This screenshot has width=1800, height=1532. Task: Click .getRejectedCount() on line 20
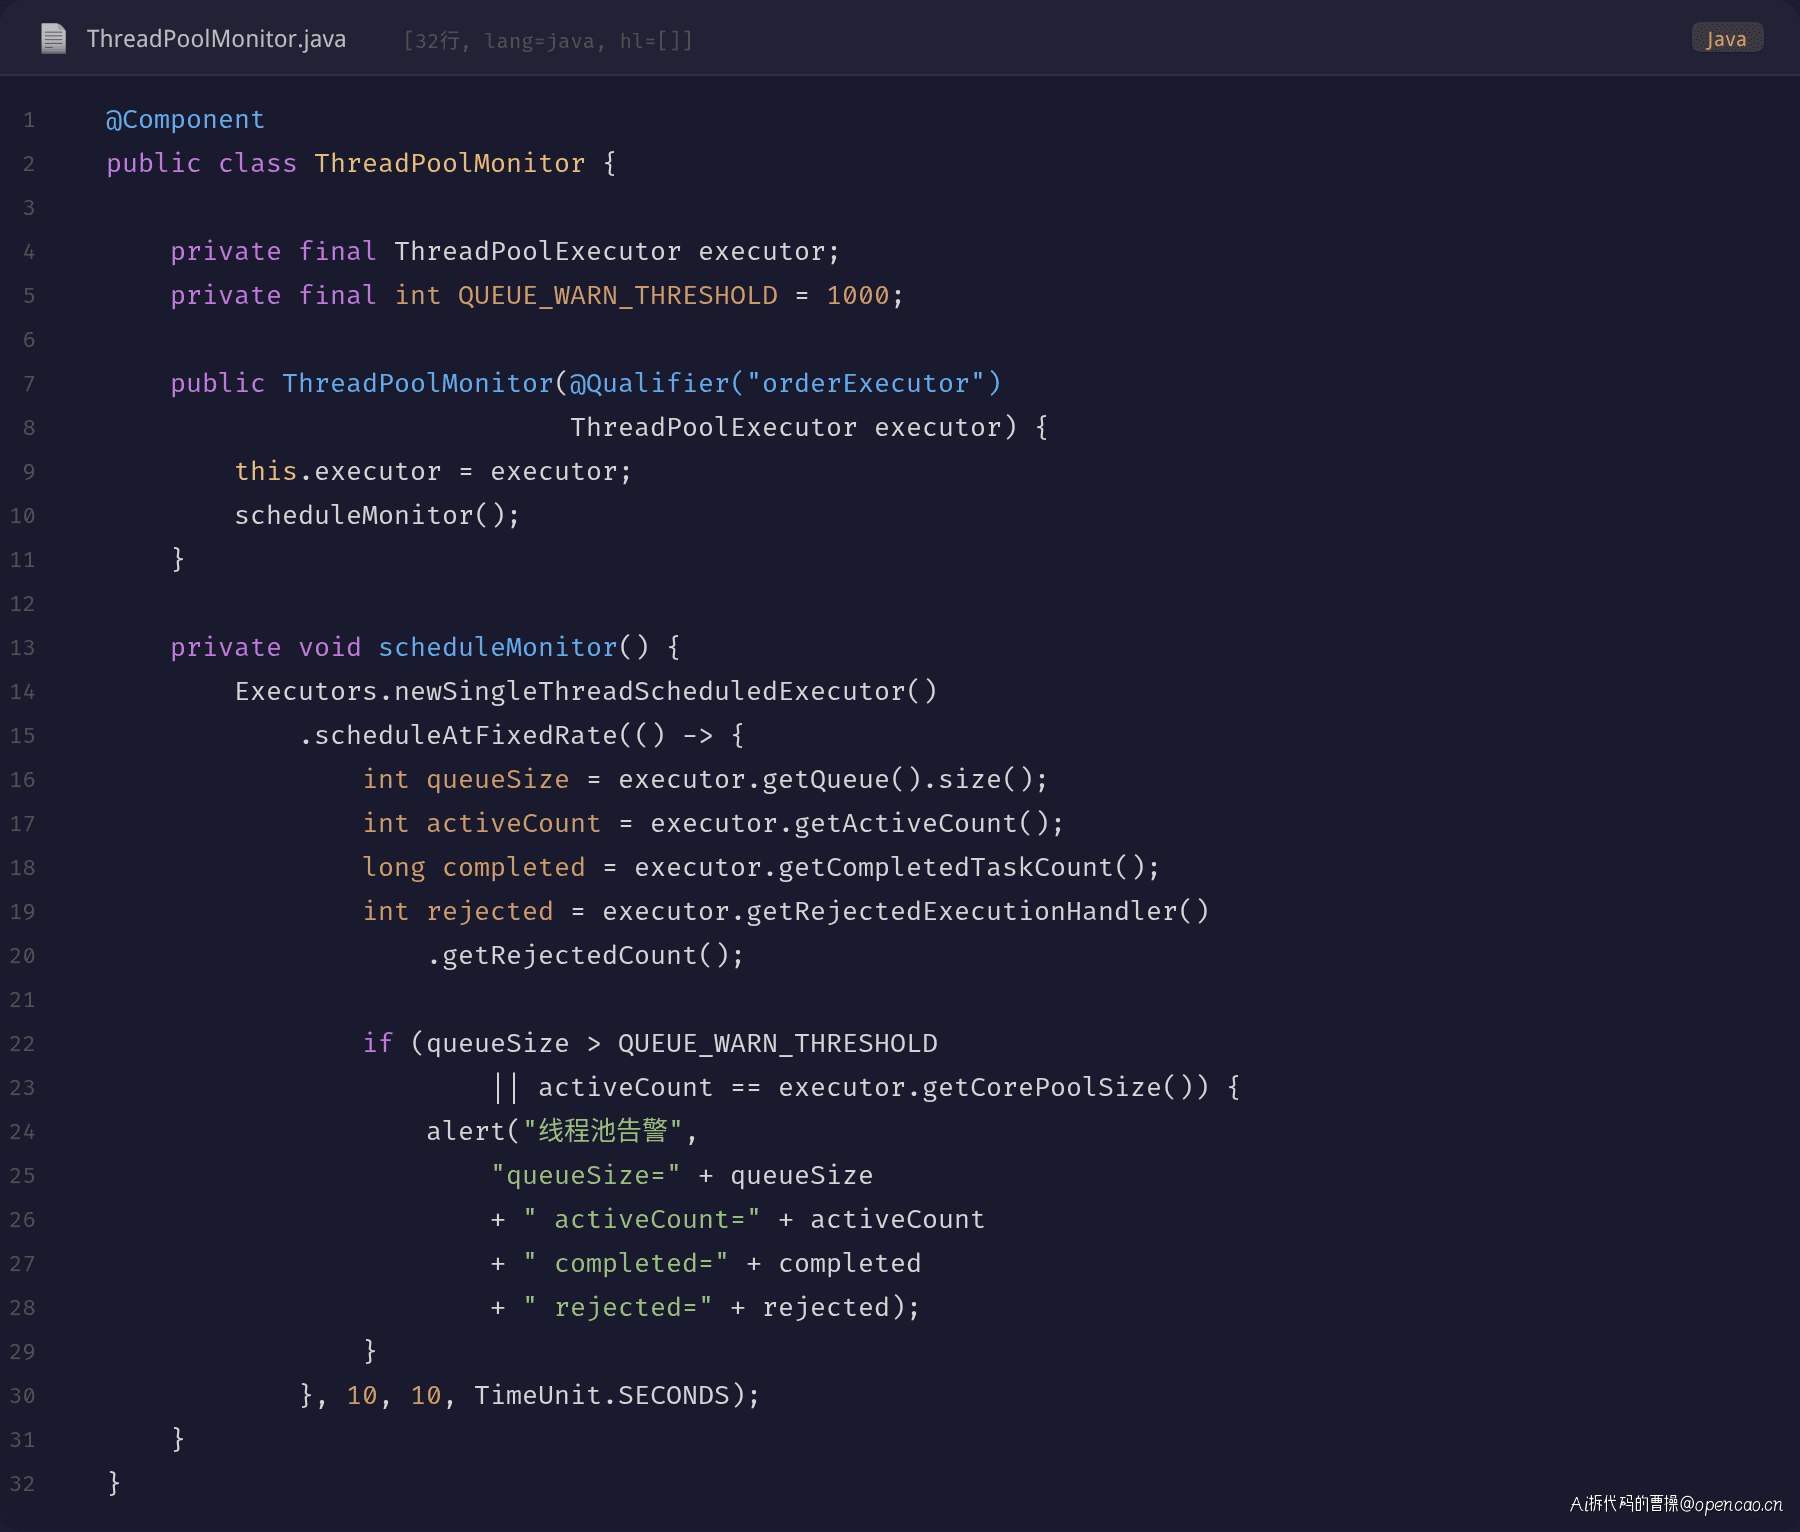(x=578, y=956)
